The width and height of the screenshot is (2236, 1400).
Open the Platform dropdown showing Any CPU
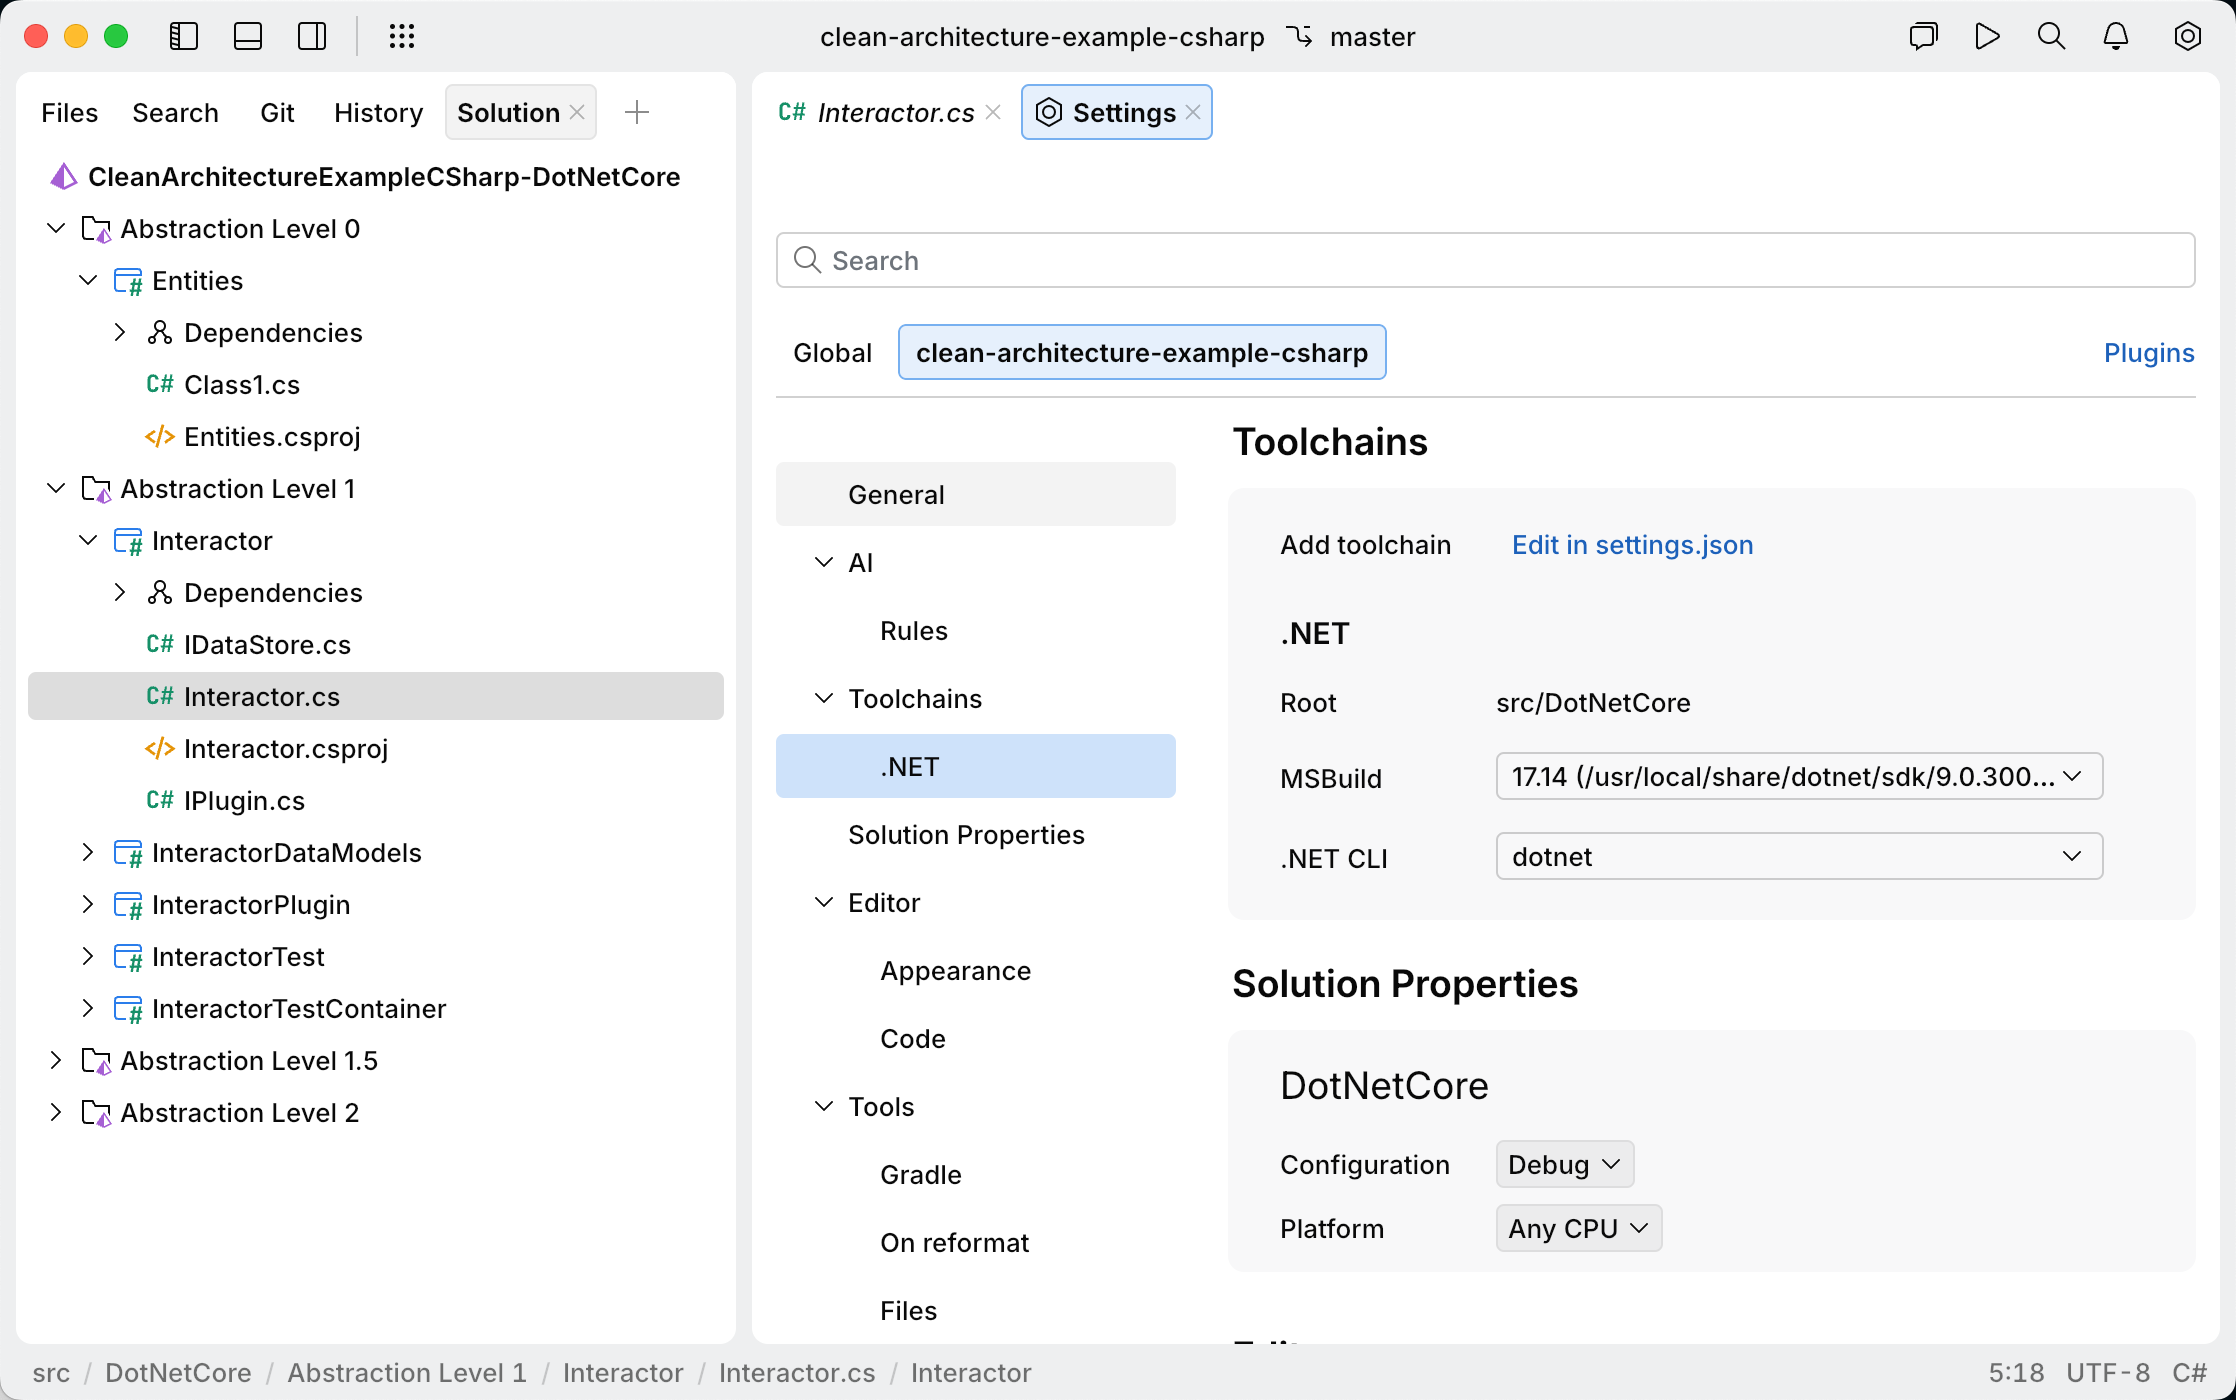click(x=1577, y=1228)
